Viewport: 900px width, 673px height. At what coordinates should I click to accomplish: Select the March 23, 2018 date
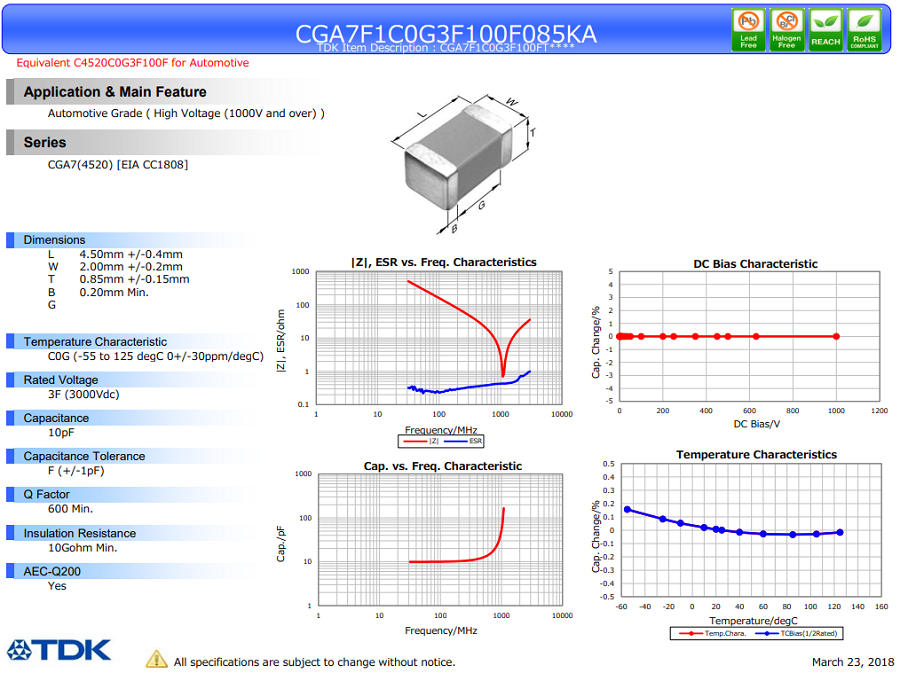[853, 662]
